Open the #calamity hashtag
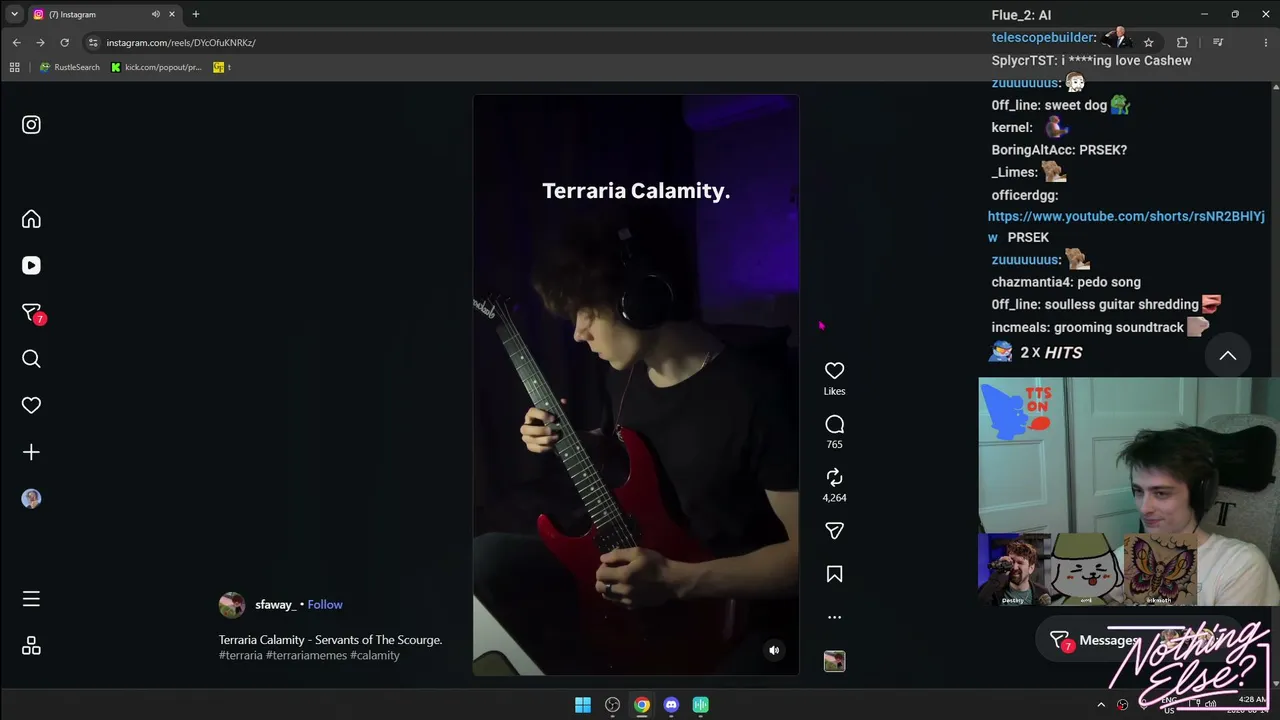Image resolution: width=1280 pixels, height=720 pixels. 375,656
